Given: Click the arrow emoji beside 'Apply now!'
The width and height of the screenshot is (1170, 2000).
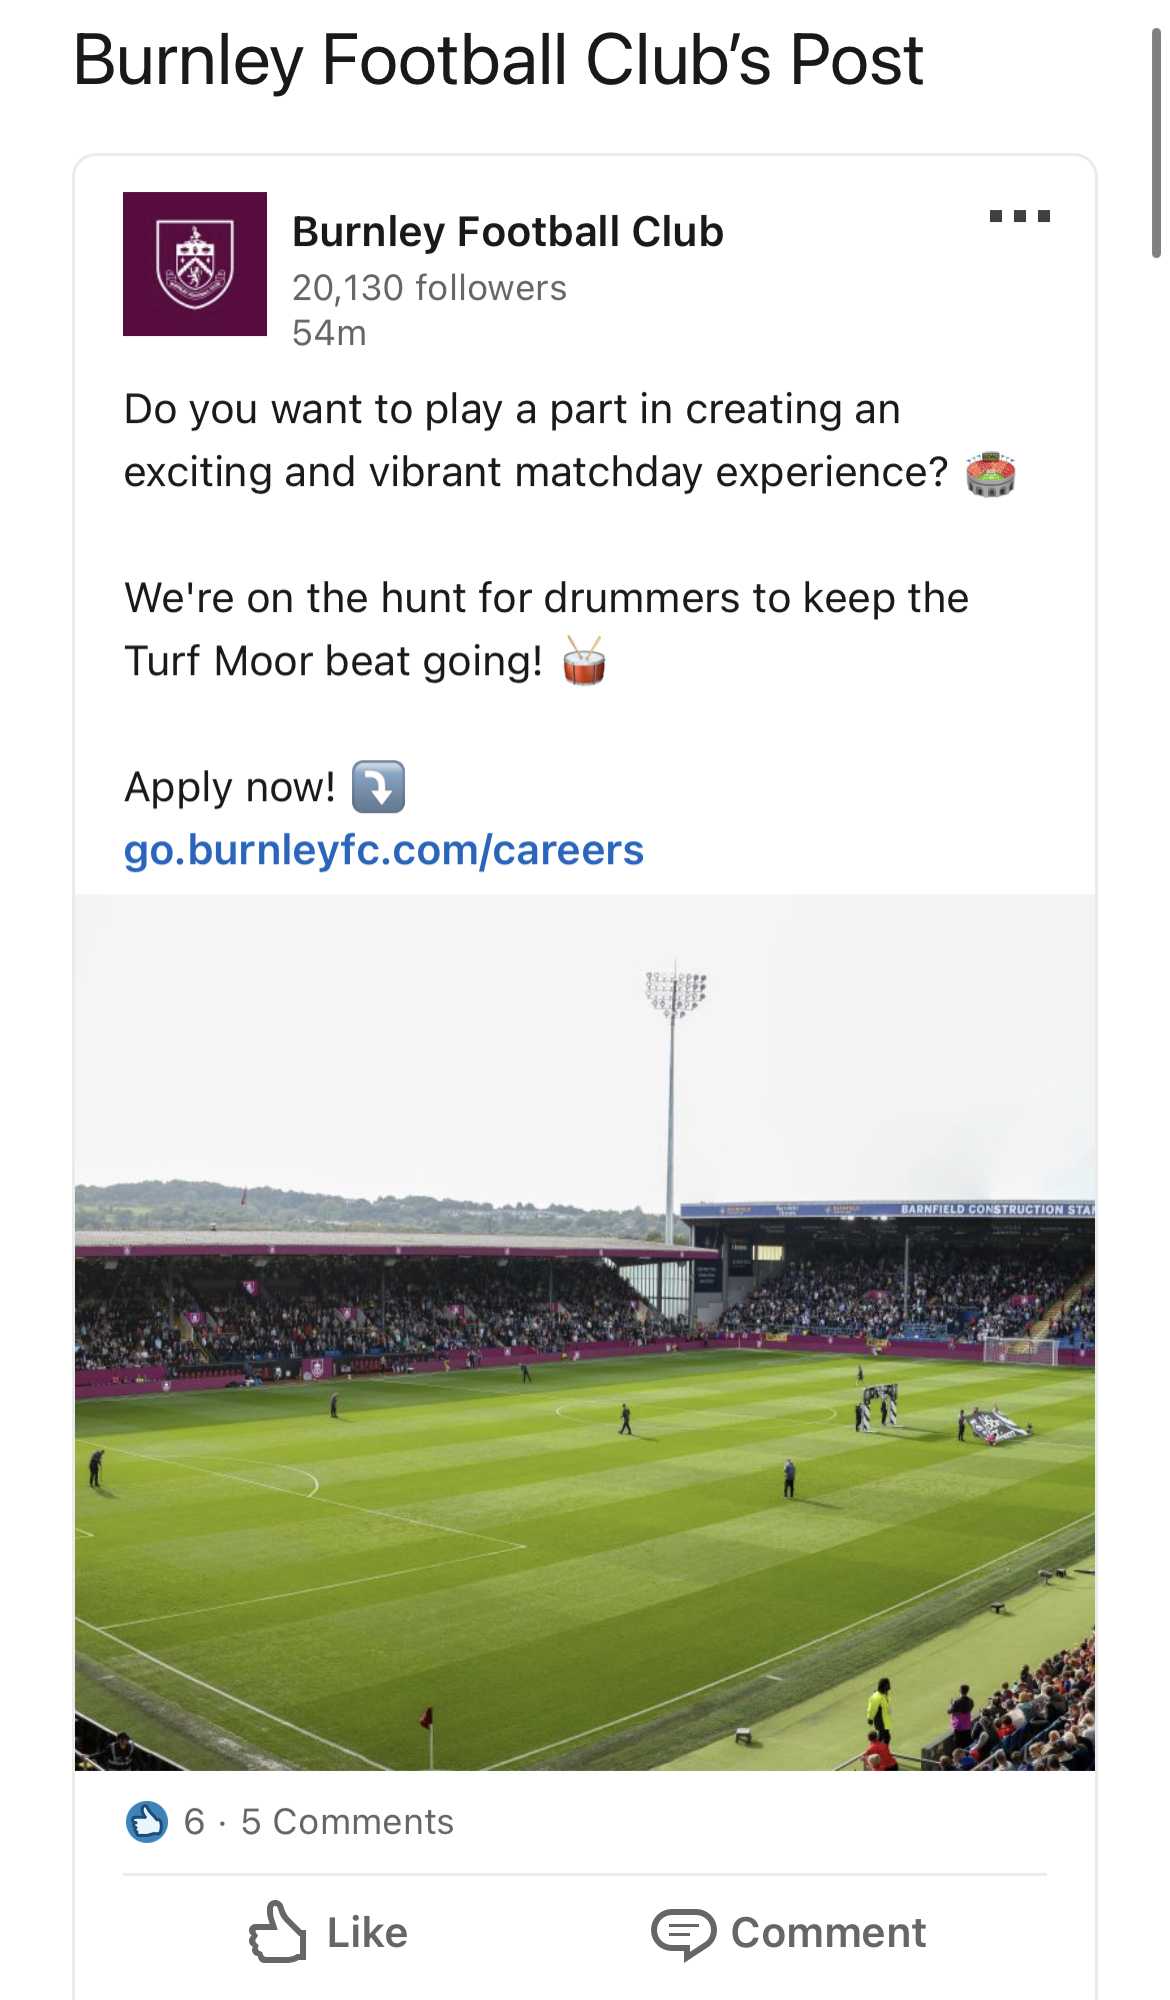Looking at the screenshot, I should pos(378,787).
